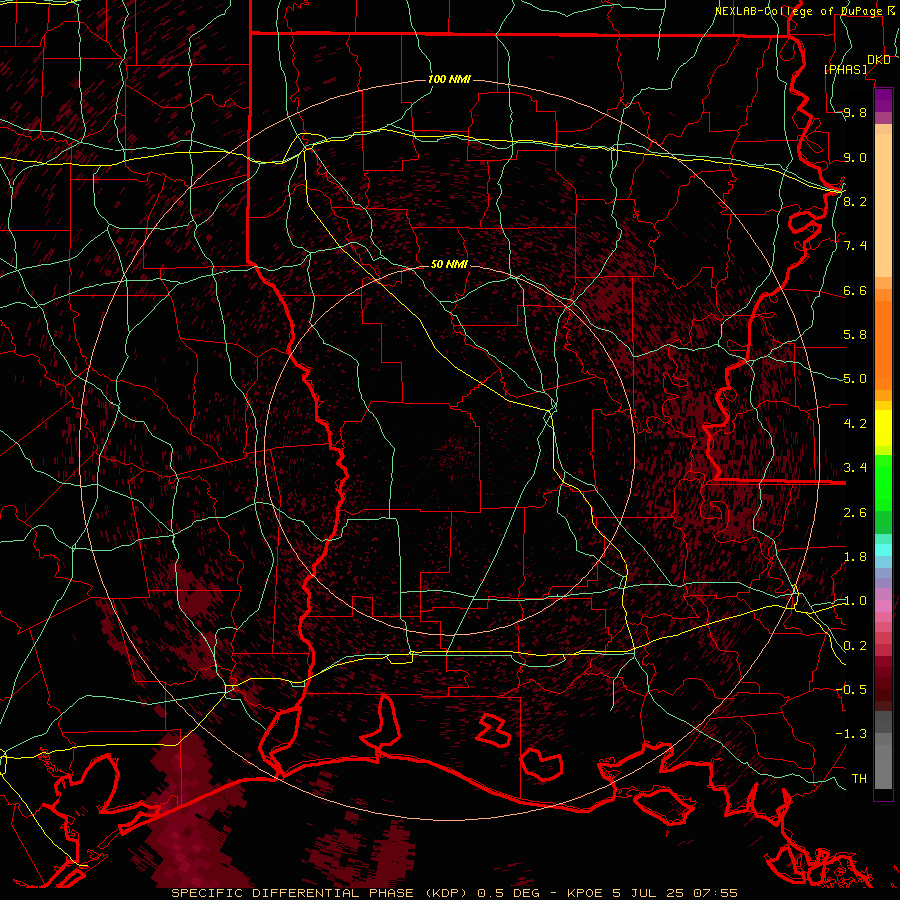This screenshot has width=900, height=900.
Task: Click the 4.2 value on the color scale
Action: click(x=855, y=424)
